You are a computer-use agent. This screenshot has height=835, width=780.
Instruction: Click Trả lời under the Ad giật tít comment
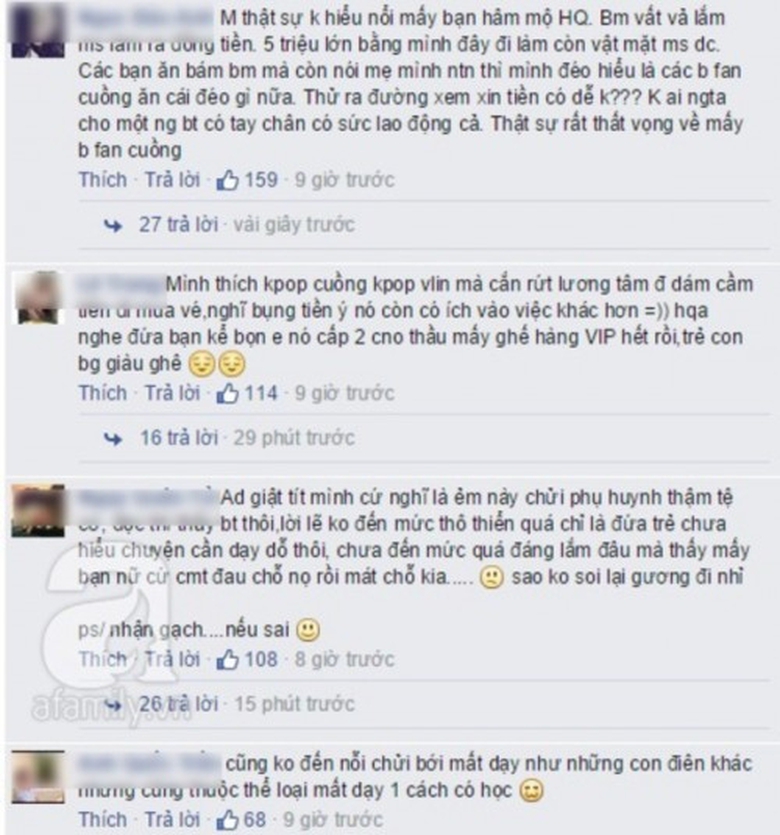173,659
